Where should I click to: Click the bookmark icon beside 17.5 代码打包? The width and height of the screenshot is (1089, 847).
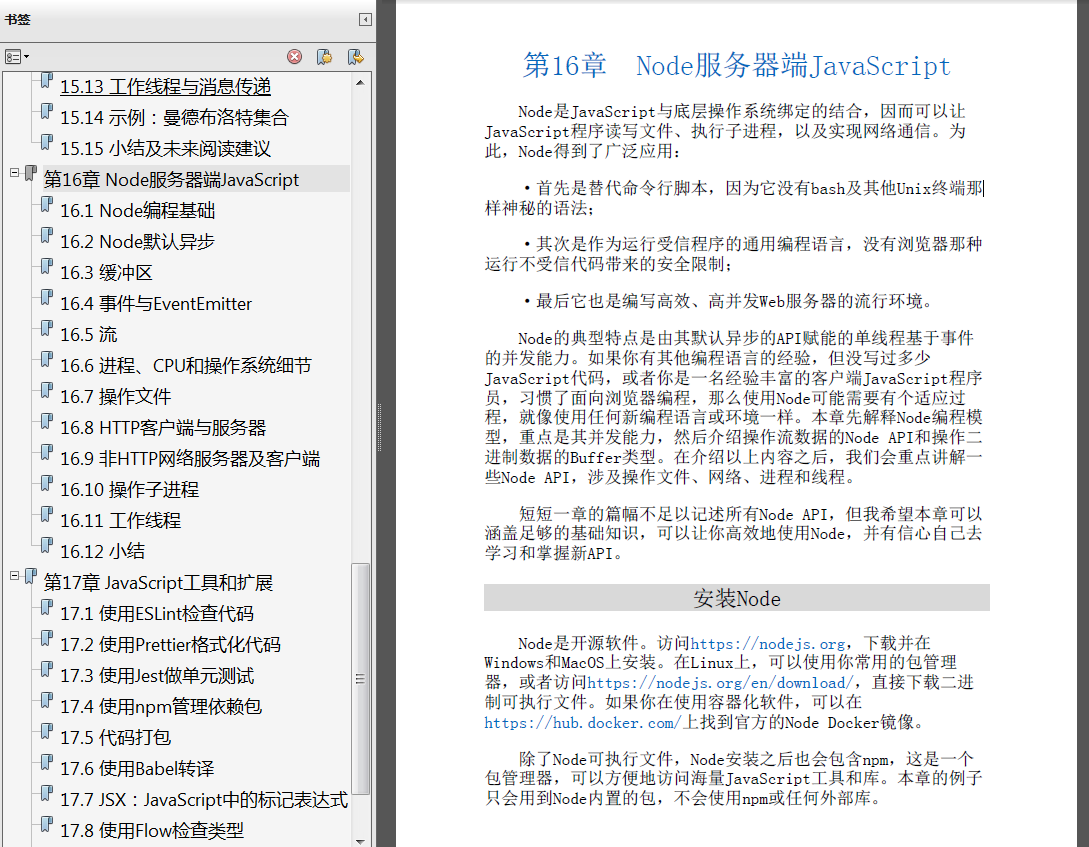point(47,732)
